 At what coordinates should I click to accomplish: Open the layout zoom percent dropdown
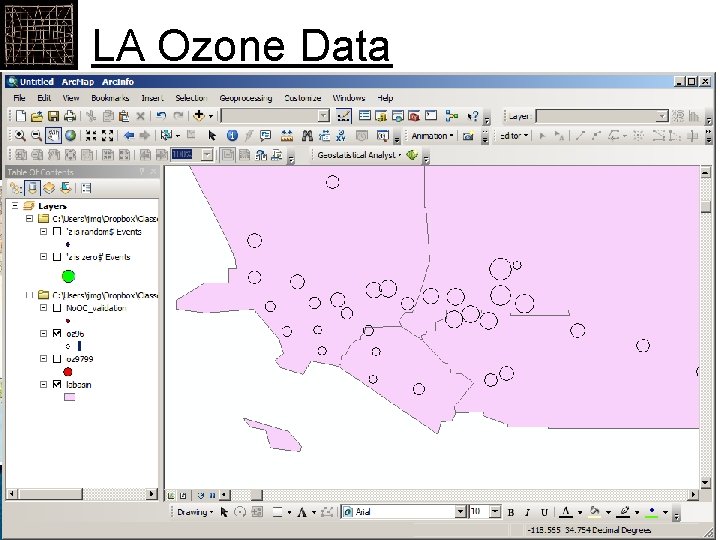click(x=208, y=155)
